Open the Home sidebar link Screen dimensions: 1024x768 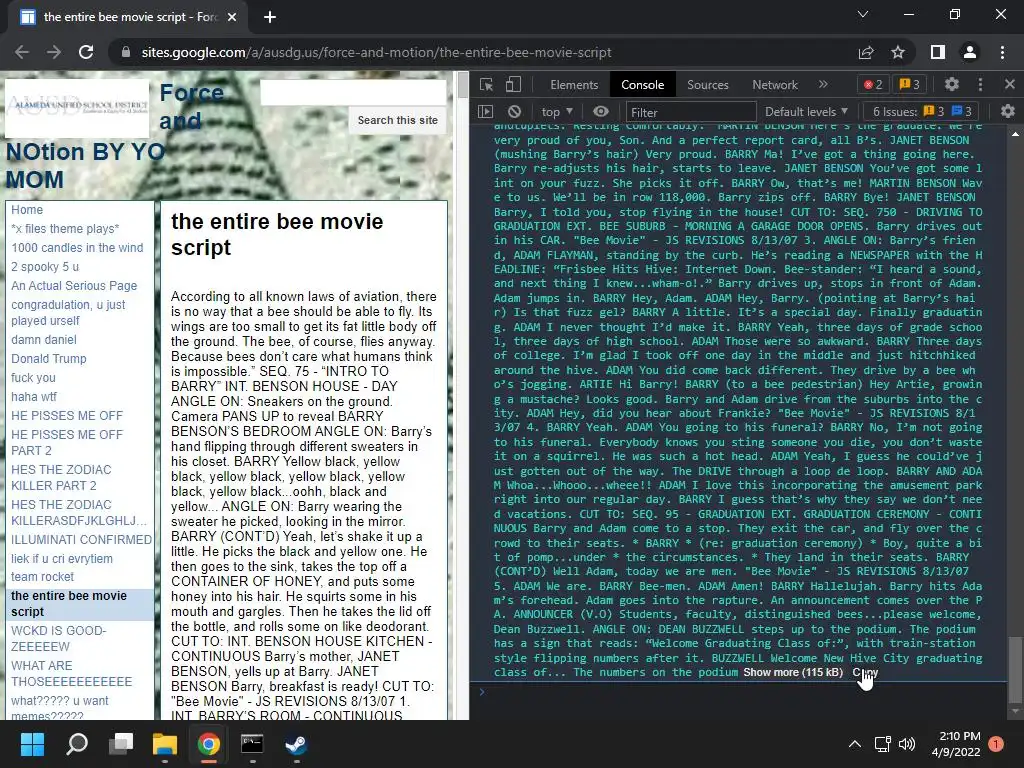coord(27,210)
